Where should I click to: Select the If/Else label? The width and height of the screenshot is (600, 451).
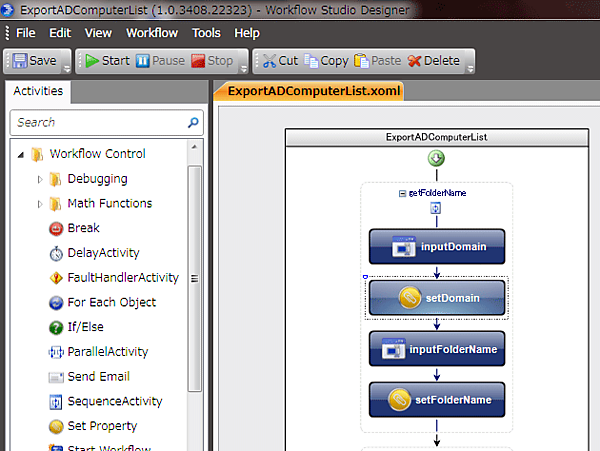85,327
